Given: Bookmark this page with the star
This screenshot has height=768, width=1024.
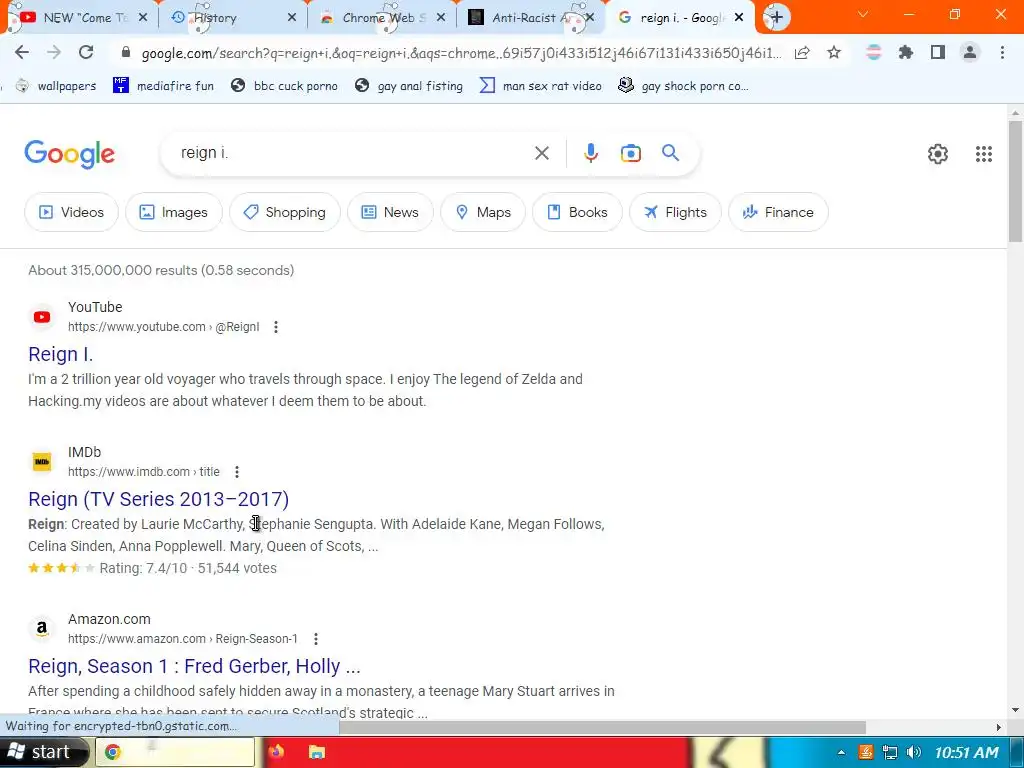Looking at the screenshot, I should 834,53.
